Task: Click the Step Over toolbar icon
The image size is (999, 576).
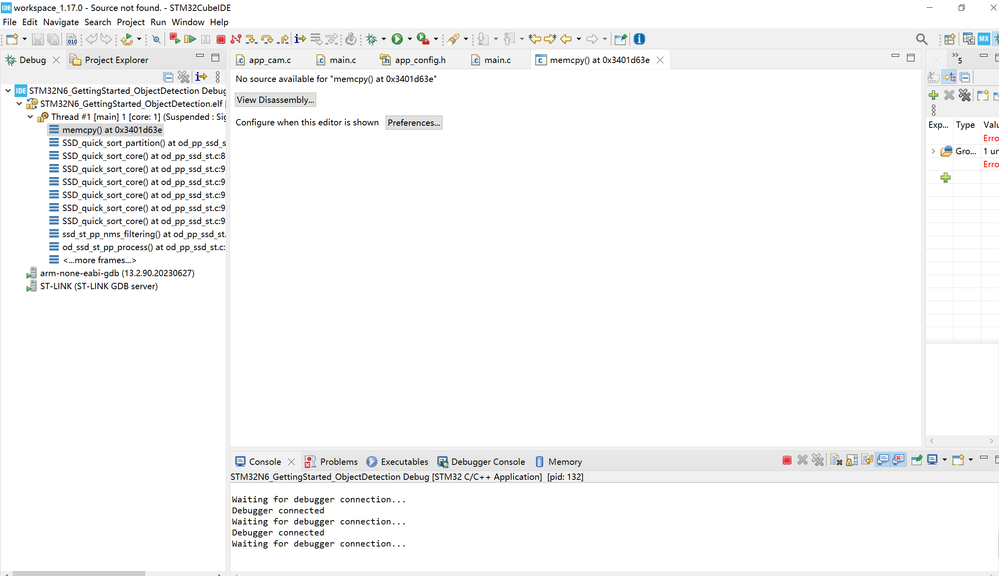Action: click(x=267, y=39)
